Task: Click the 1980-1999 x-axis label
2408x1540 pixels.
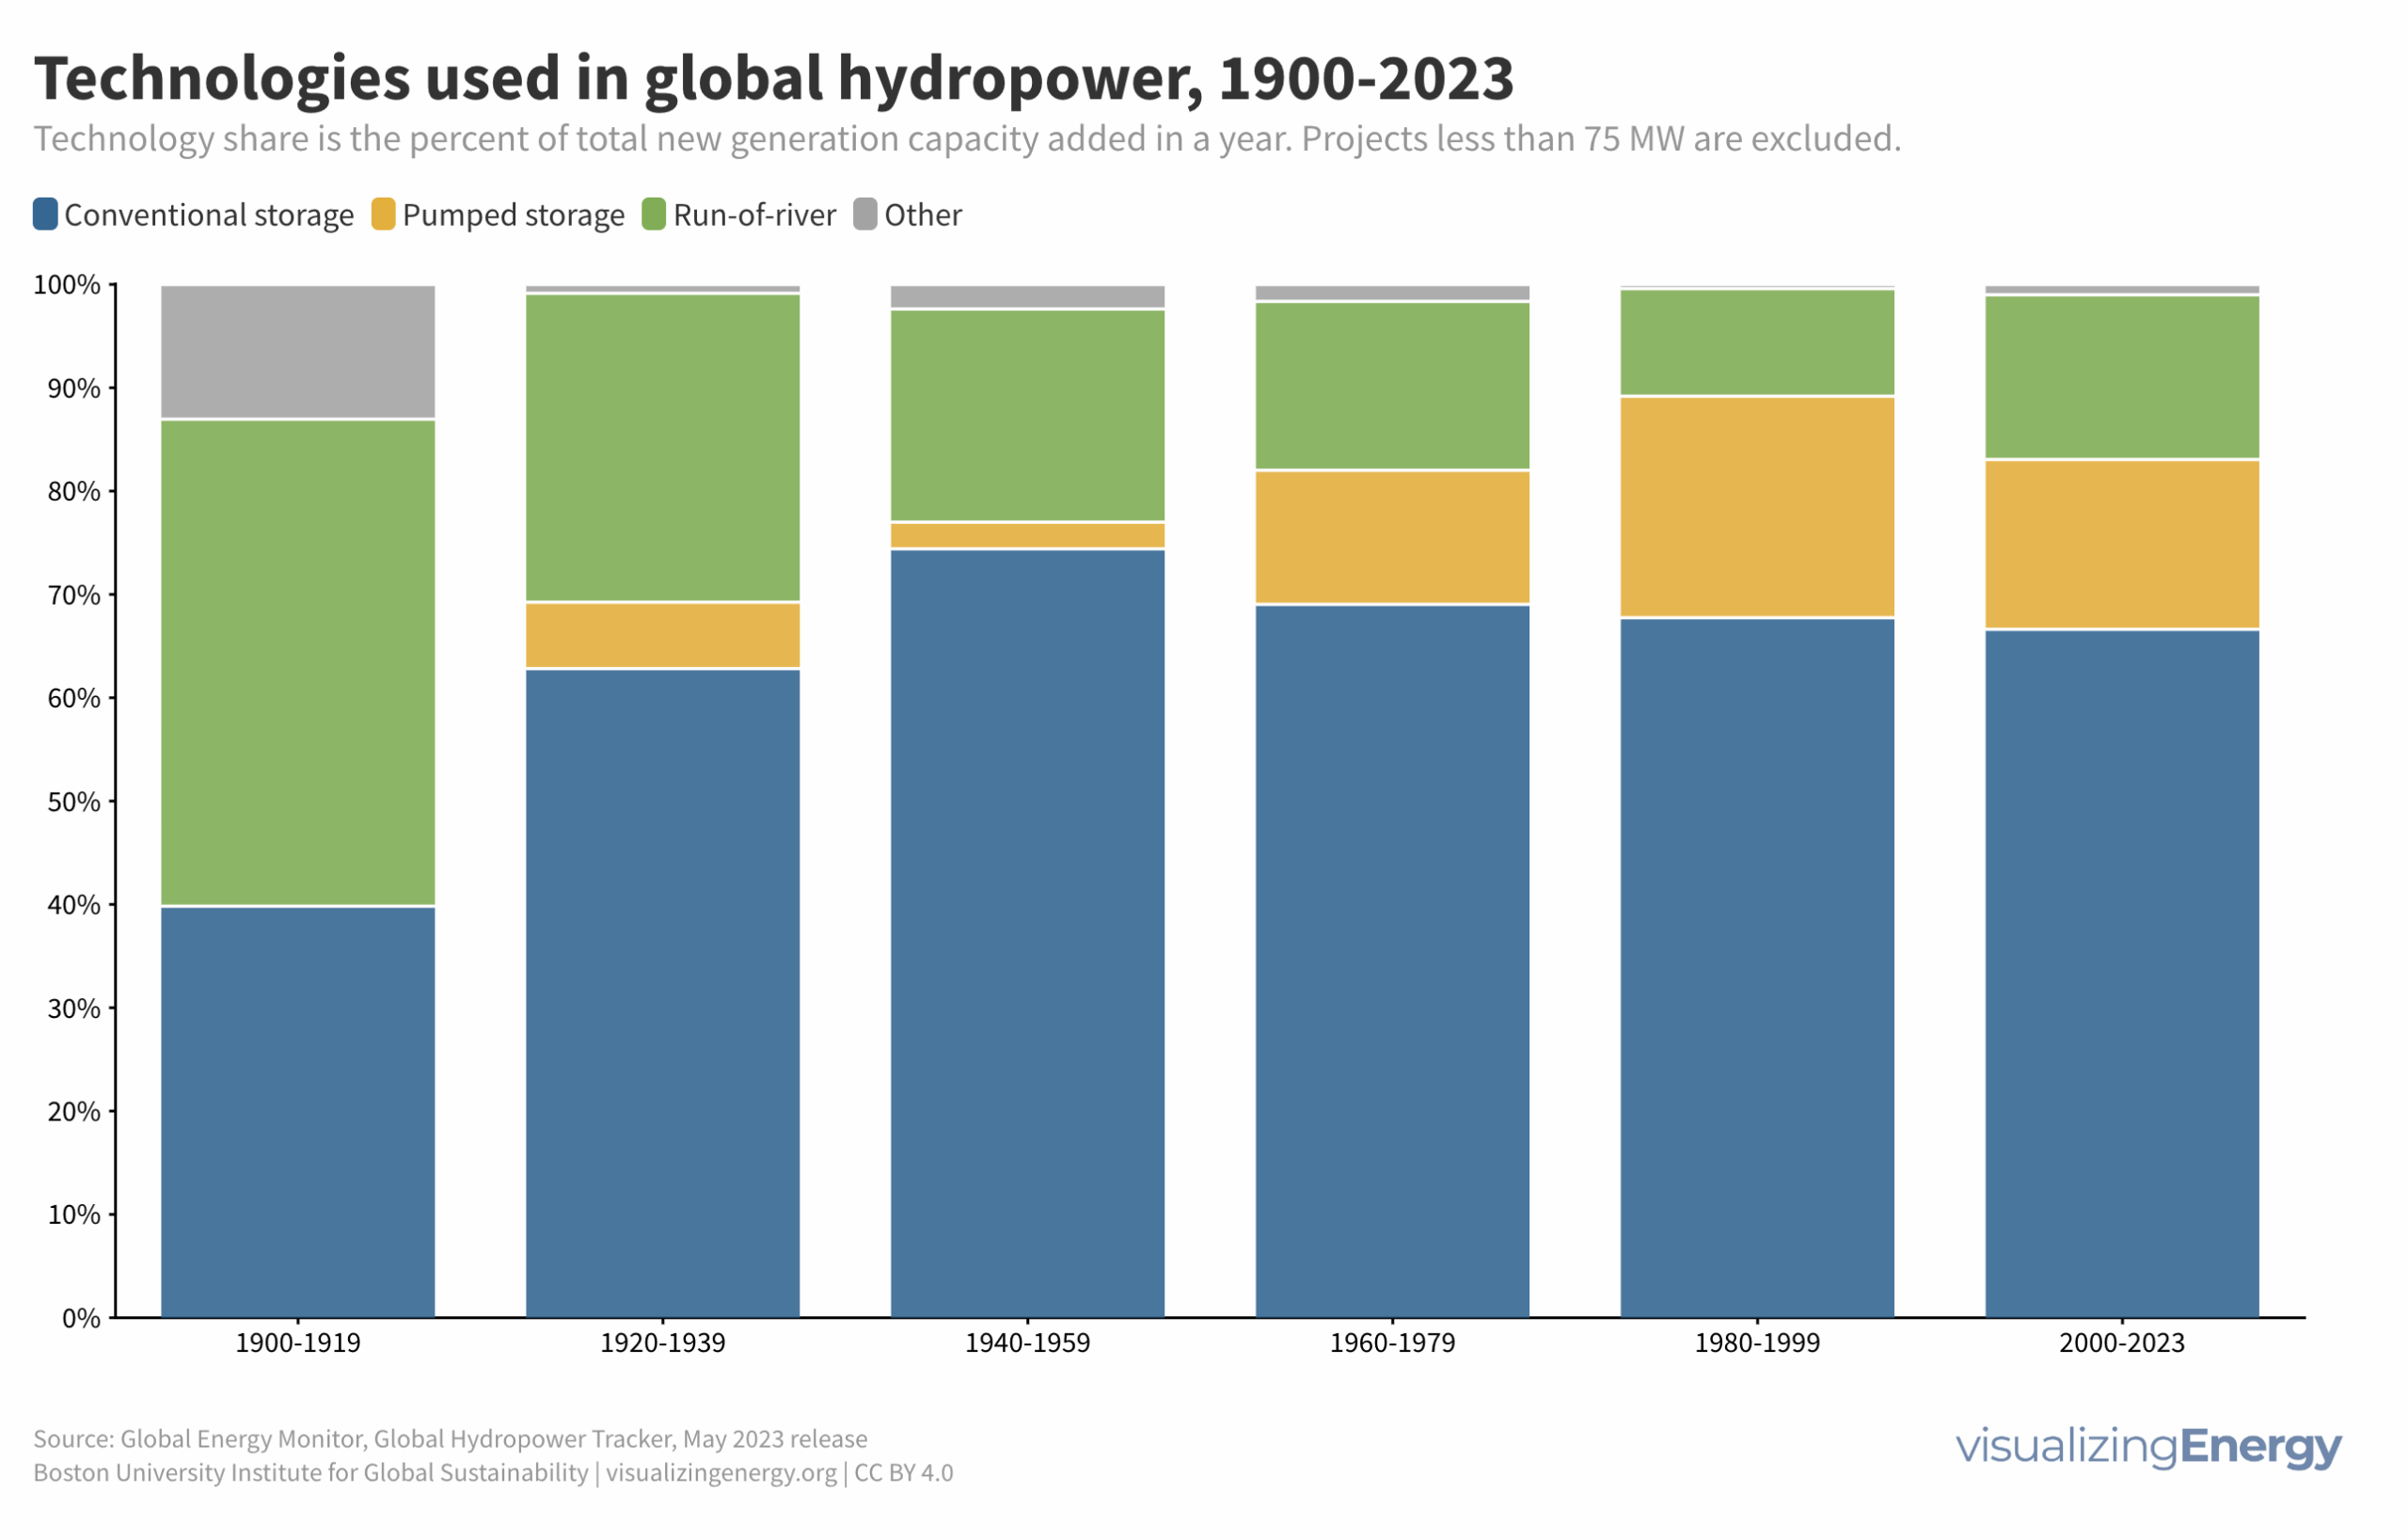Action: tap(1757, 1343)
